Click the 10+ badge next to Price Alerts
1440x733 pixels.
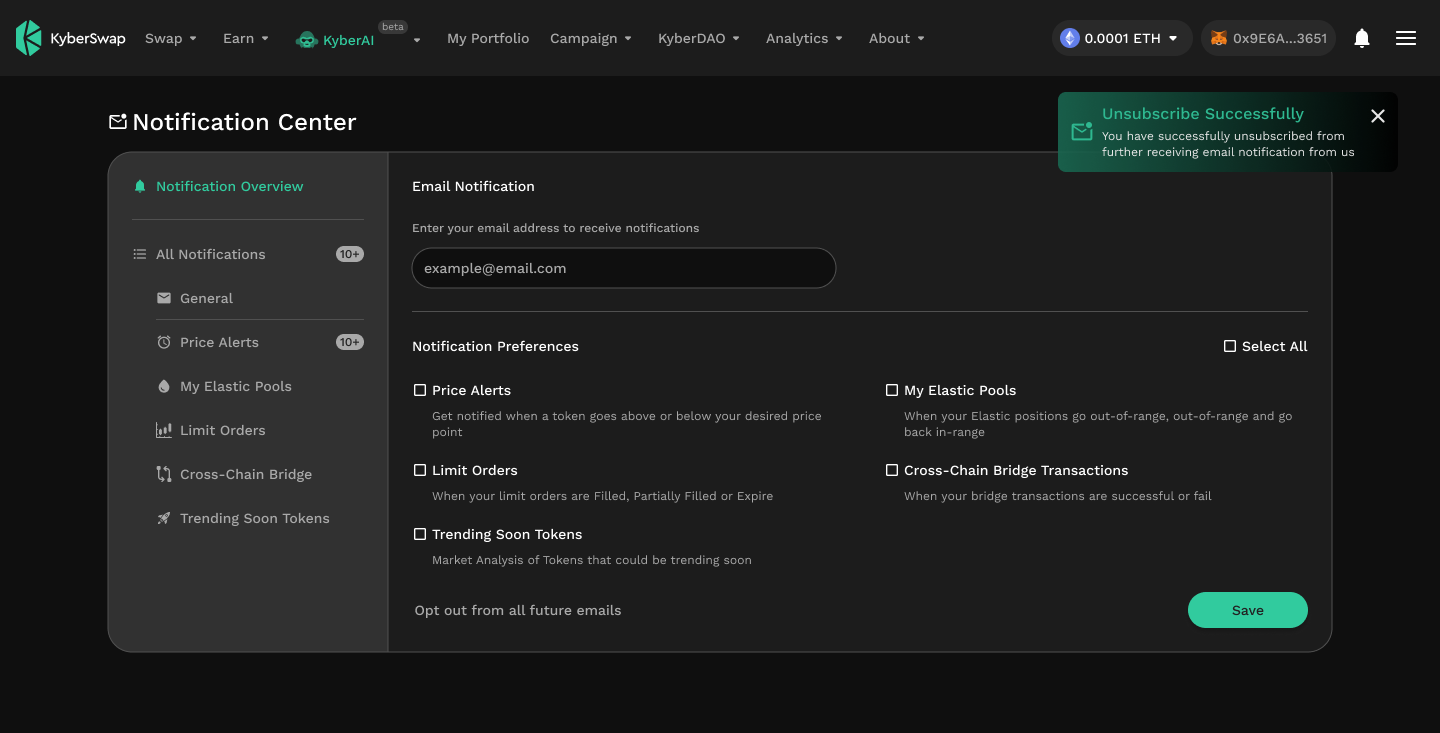point(350,342)
